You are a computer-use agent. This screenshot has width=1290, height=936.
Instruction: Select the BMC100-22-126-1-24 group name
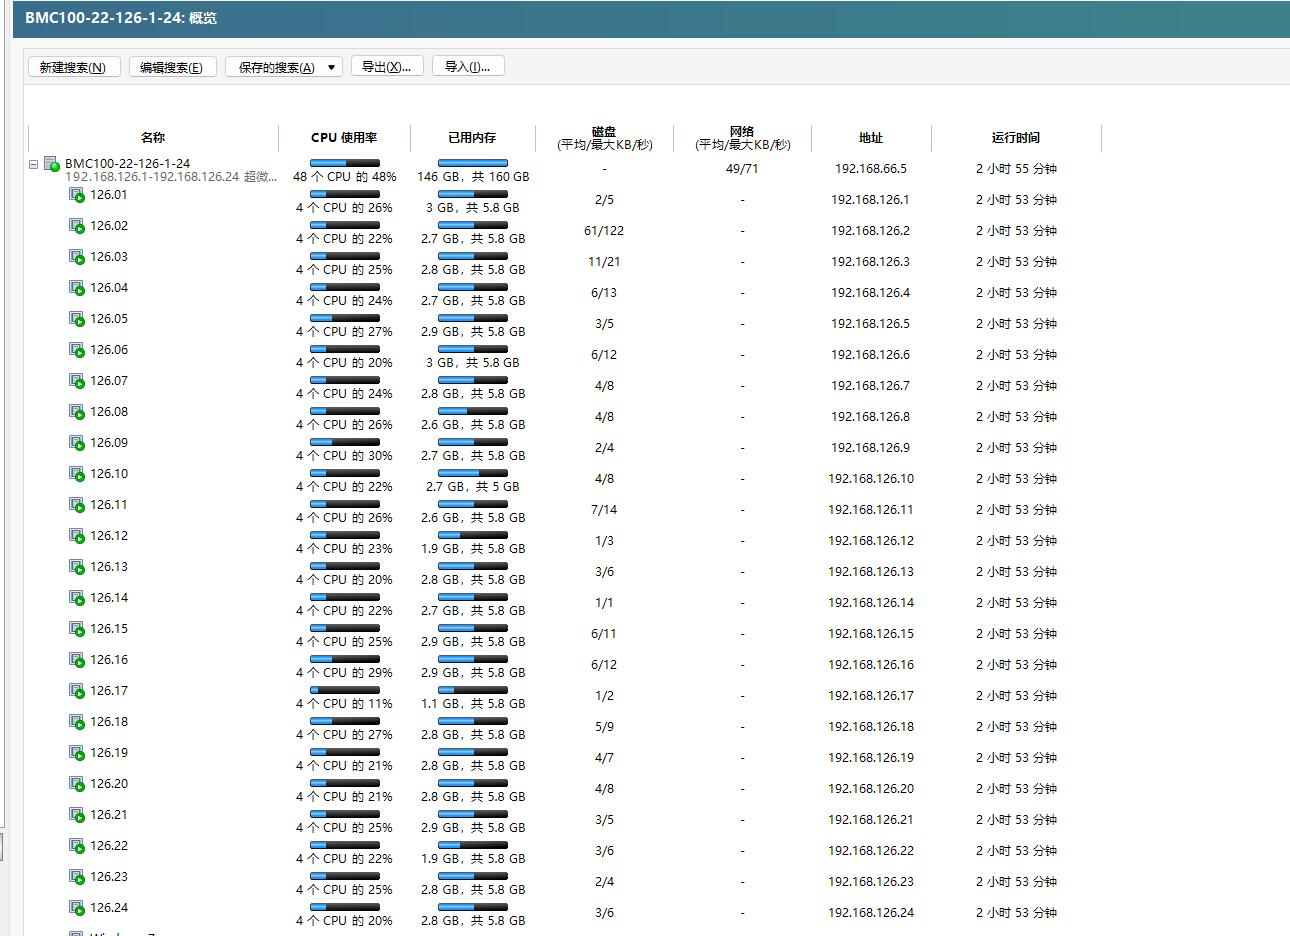(x=128, y=163)
